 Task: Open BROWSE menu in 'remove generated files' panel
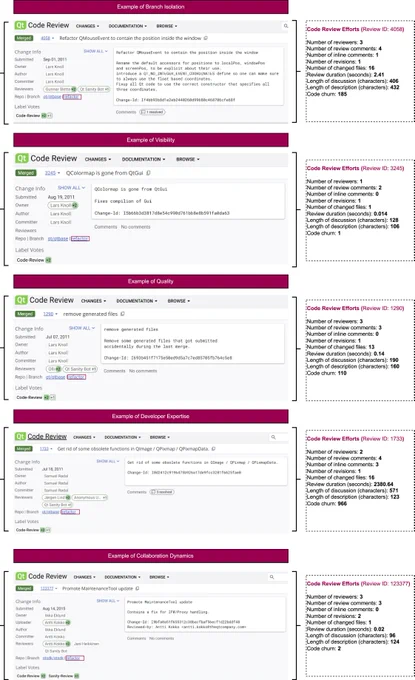click(179, 301)
